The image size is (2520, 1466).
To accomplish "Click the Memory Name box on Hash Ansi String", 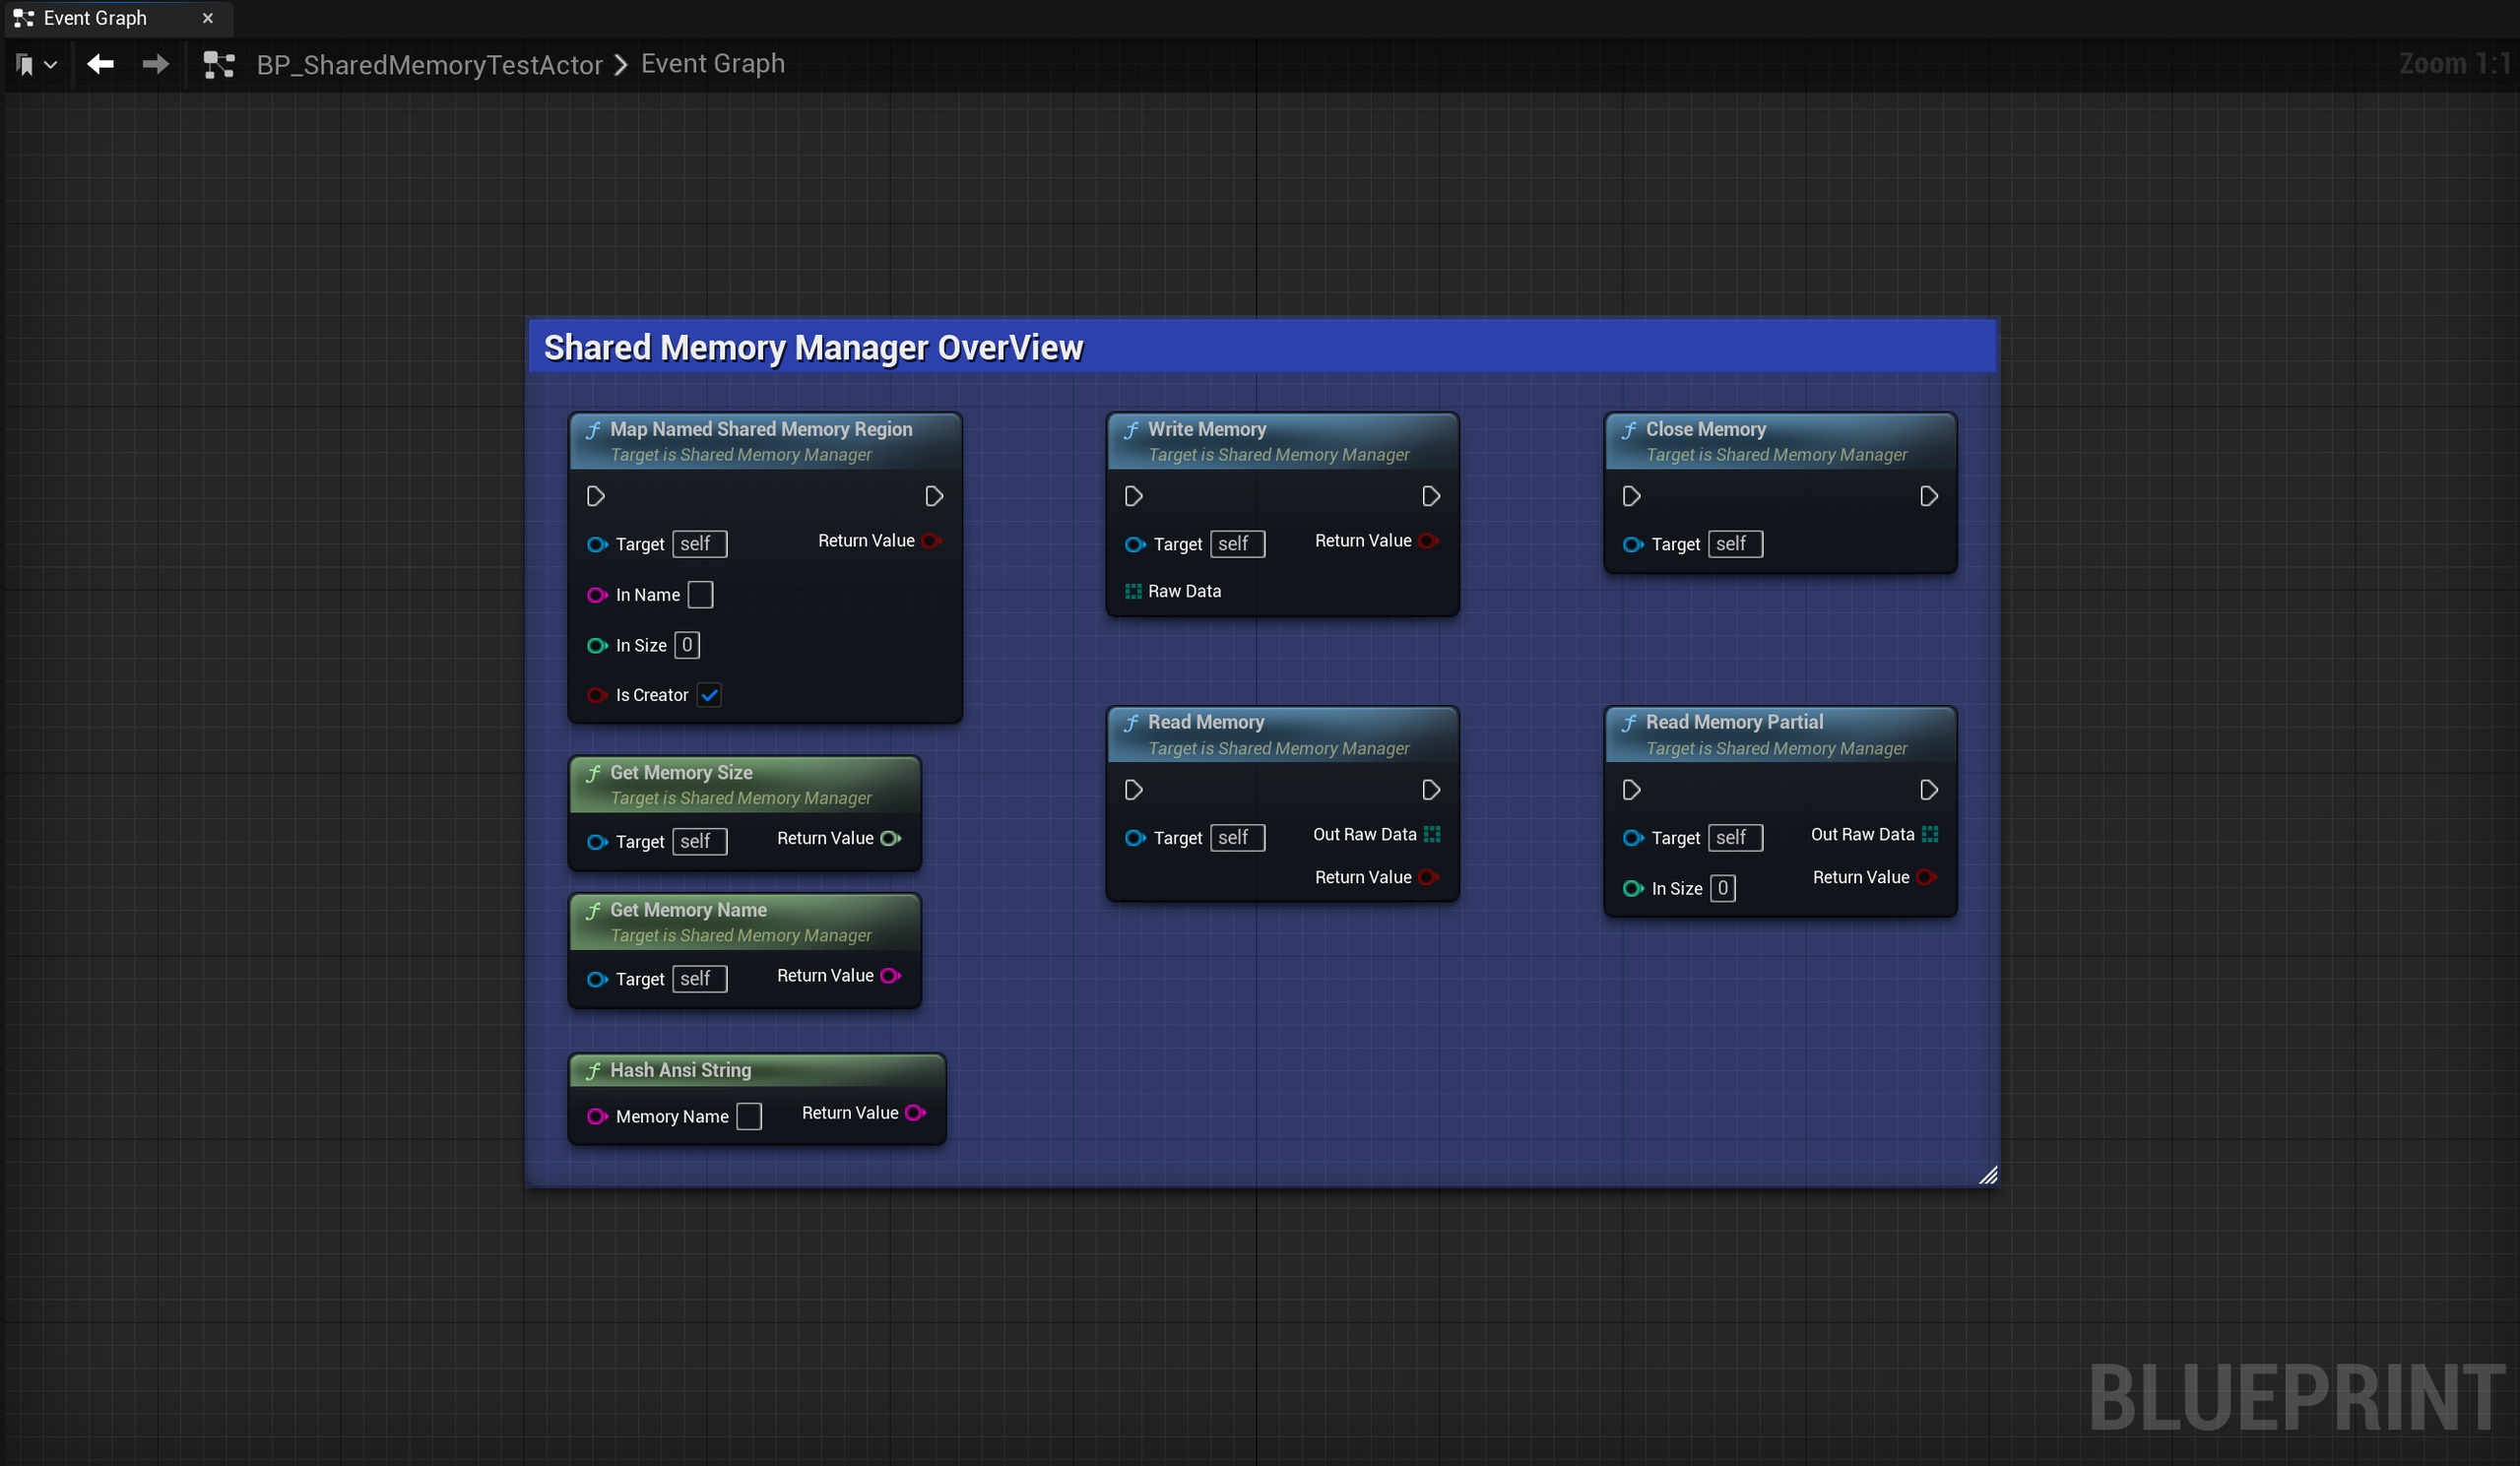I will [x=749, y=1116].
